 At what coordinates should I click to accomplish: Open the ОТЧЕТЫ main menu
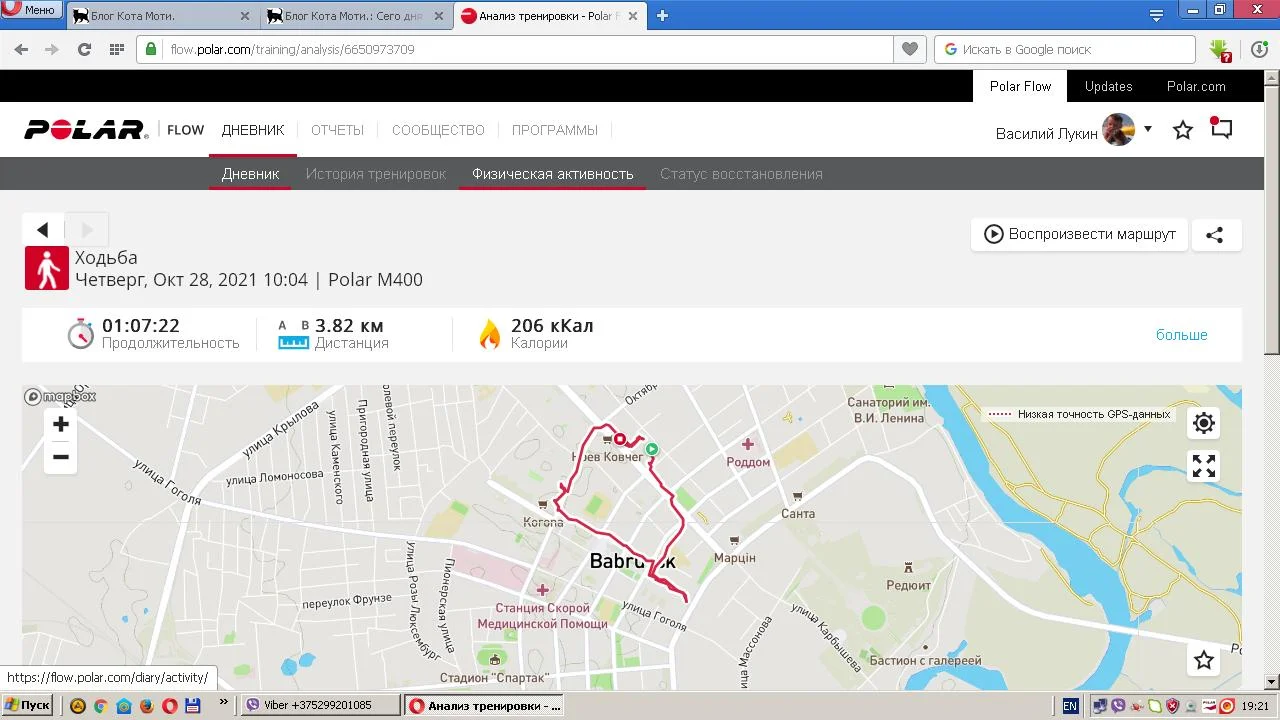[x=337, y=130]
